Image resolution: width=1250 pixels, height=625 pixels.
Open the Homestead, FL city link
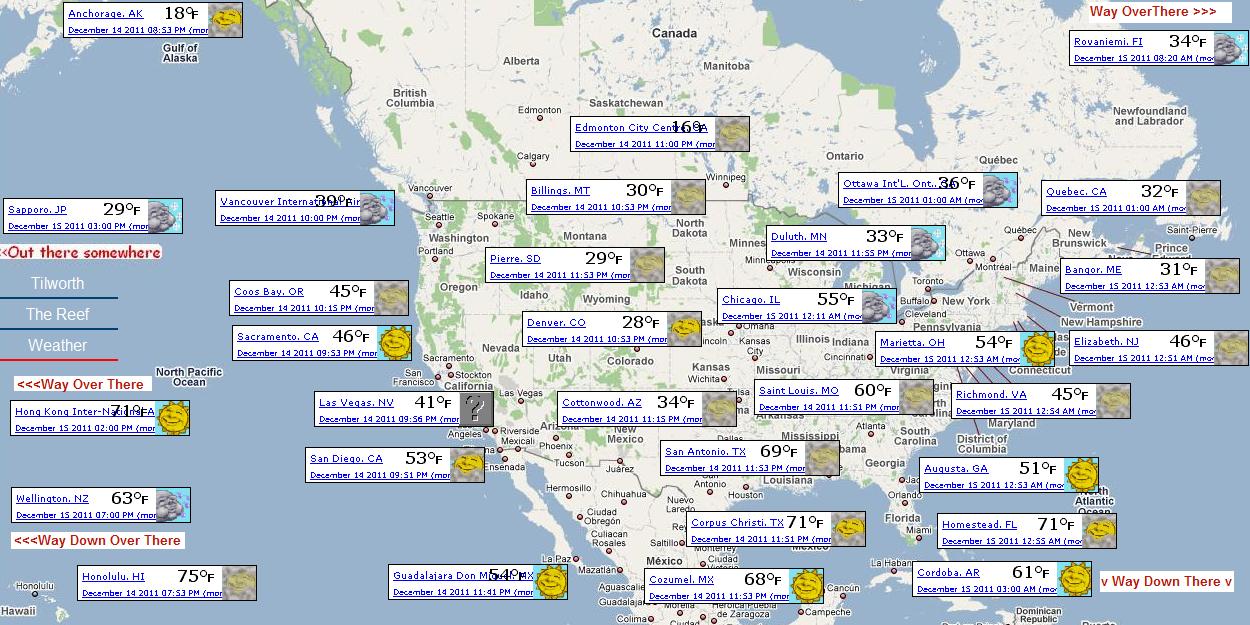(x=980, y=525)
